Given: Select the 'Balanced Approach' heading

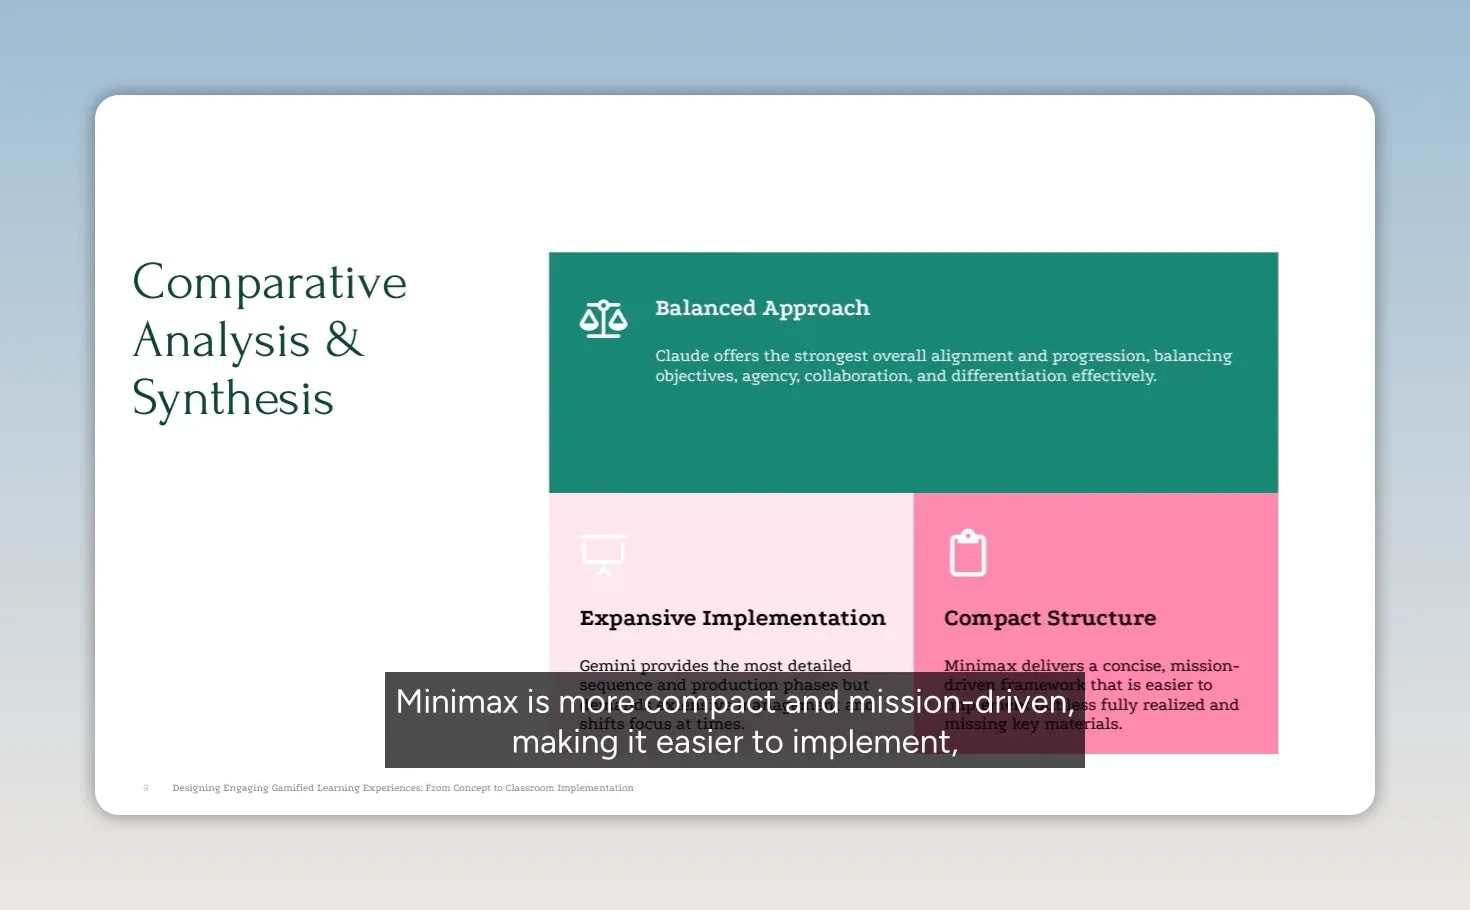Looking at the screenshot, I should tap(762, 308).
